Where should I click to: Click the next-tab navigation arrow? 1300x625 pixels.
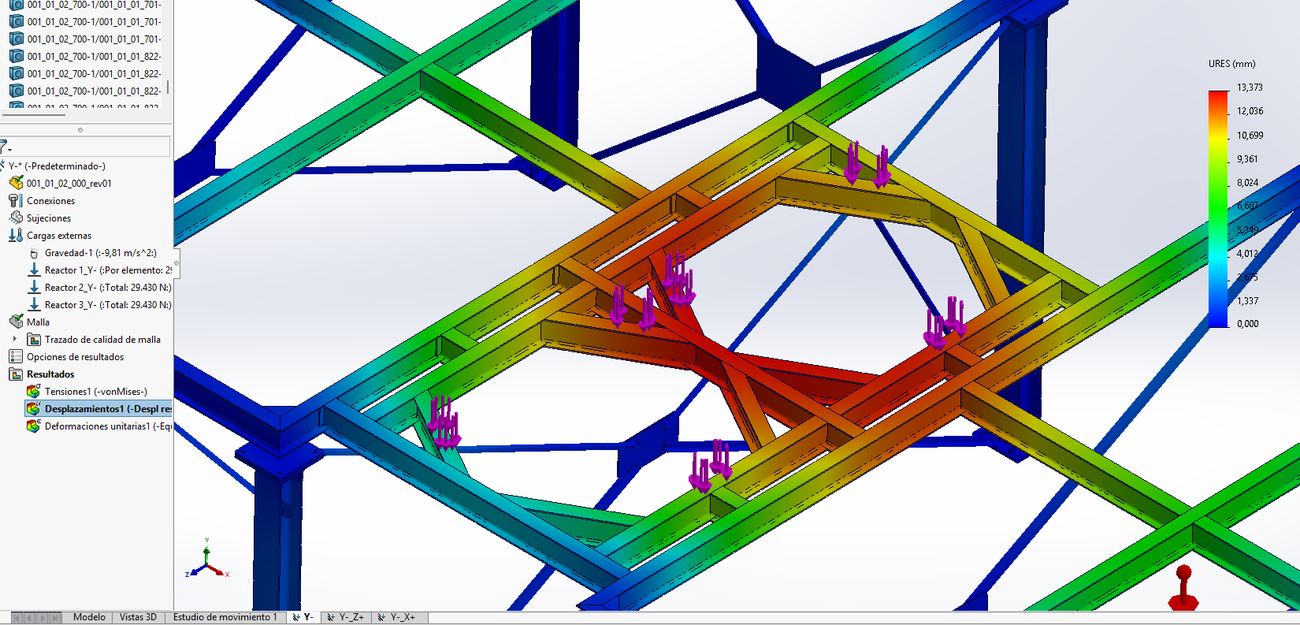(x=41, y=617)
